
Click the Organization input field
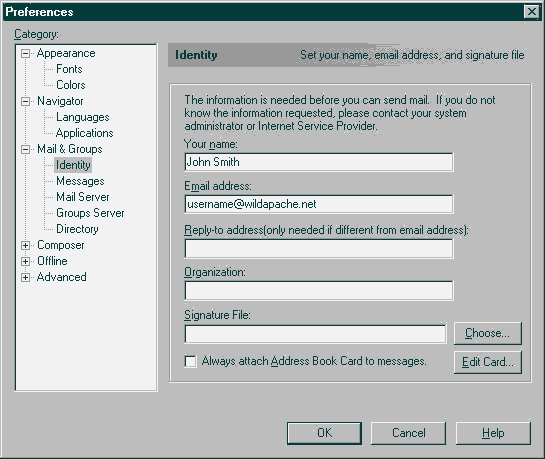coord(319,290)
